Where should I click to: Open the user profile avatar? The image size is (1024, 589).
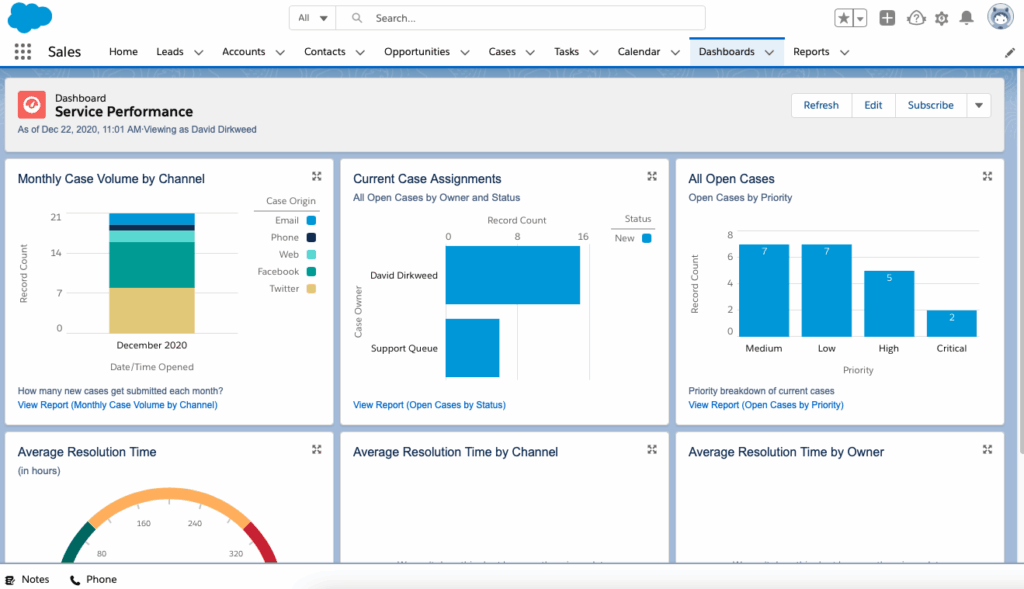1000,17
